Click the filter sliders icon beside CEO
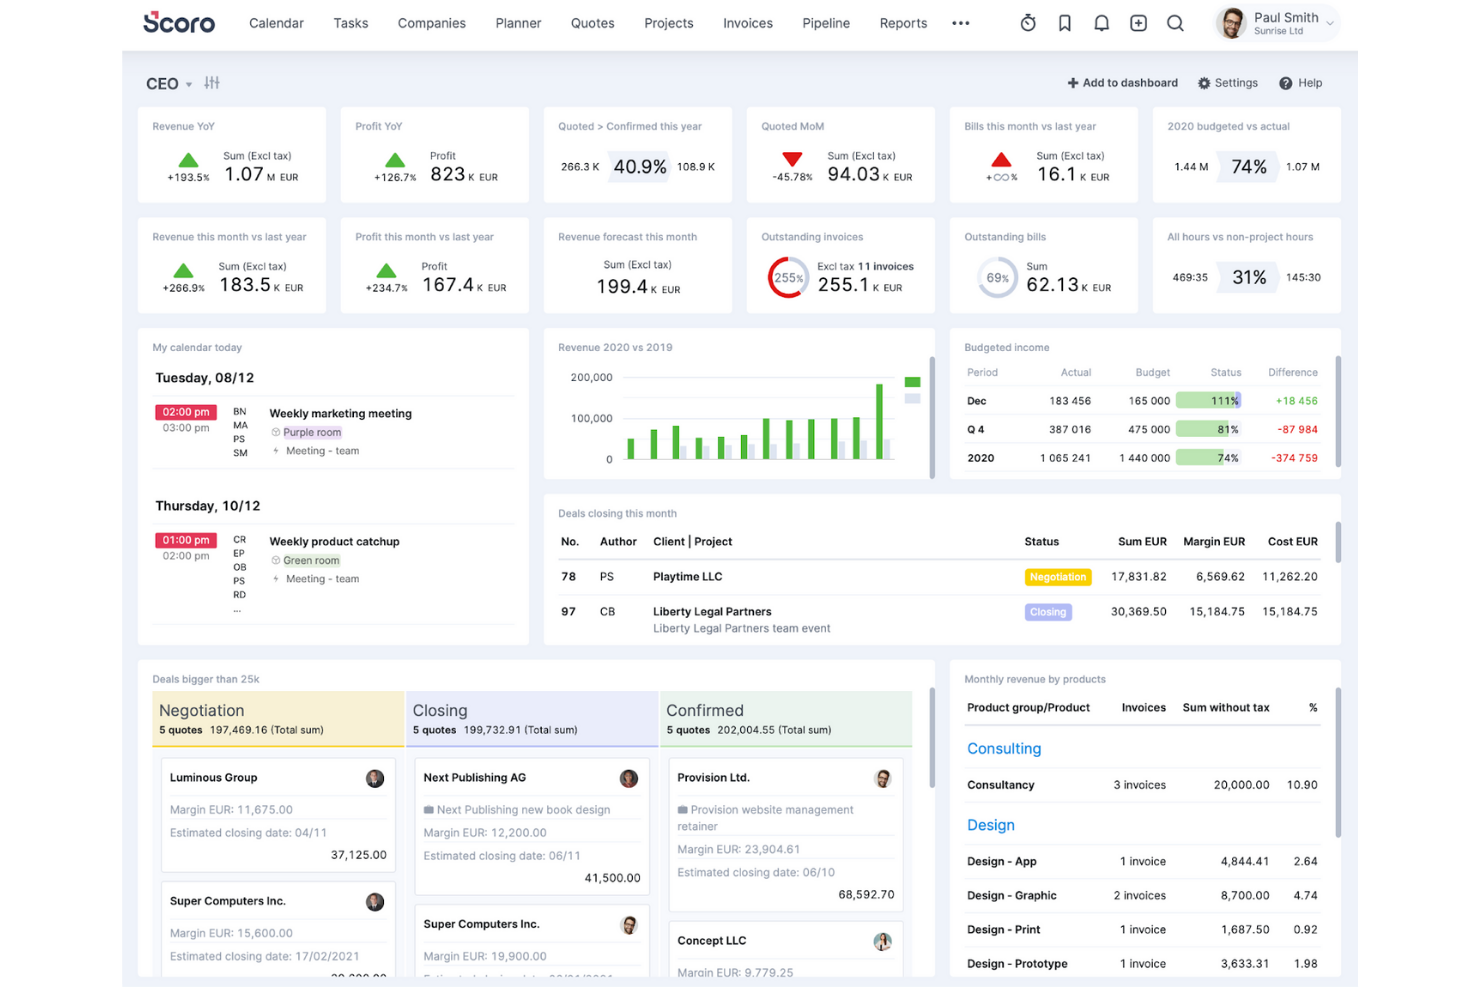The width and height of the screenshot is (1480, 987). point(211,83)
